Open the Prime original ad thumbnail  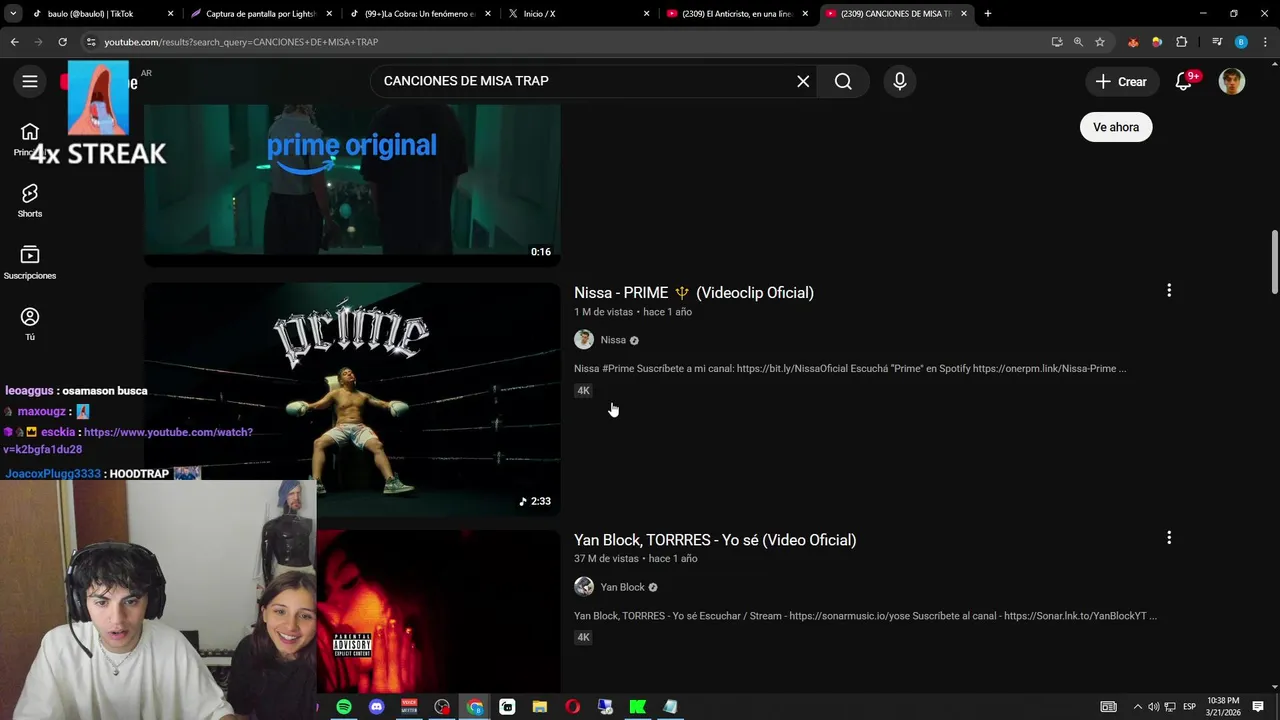(x=352, y=185)
